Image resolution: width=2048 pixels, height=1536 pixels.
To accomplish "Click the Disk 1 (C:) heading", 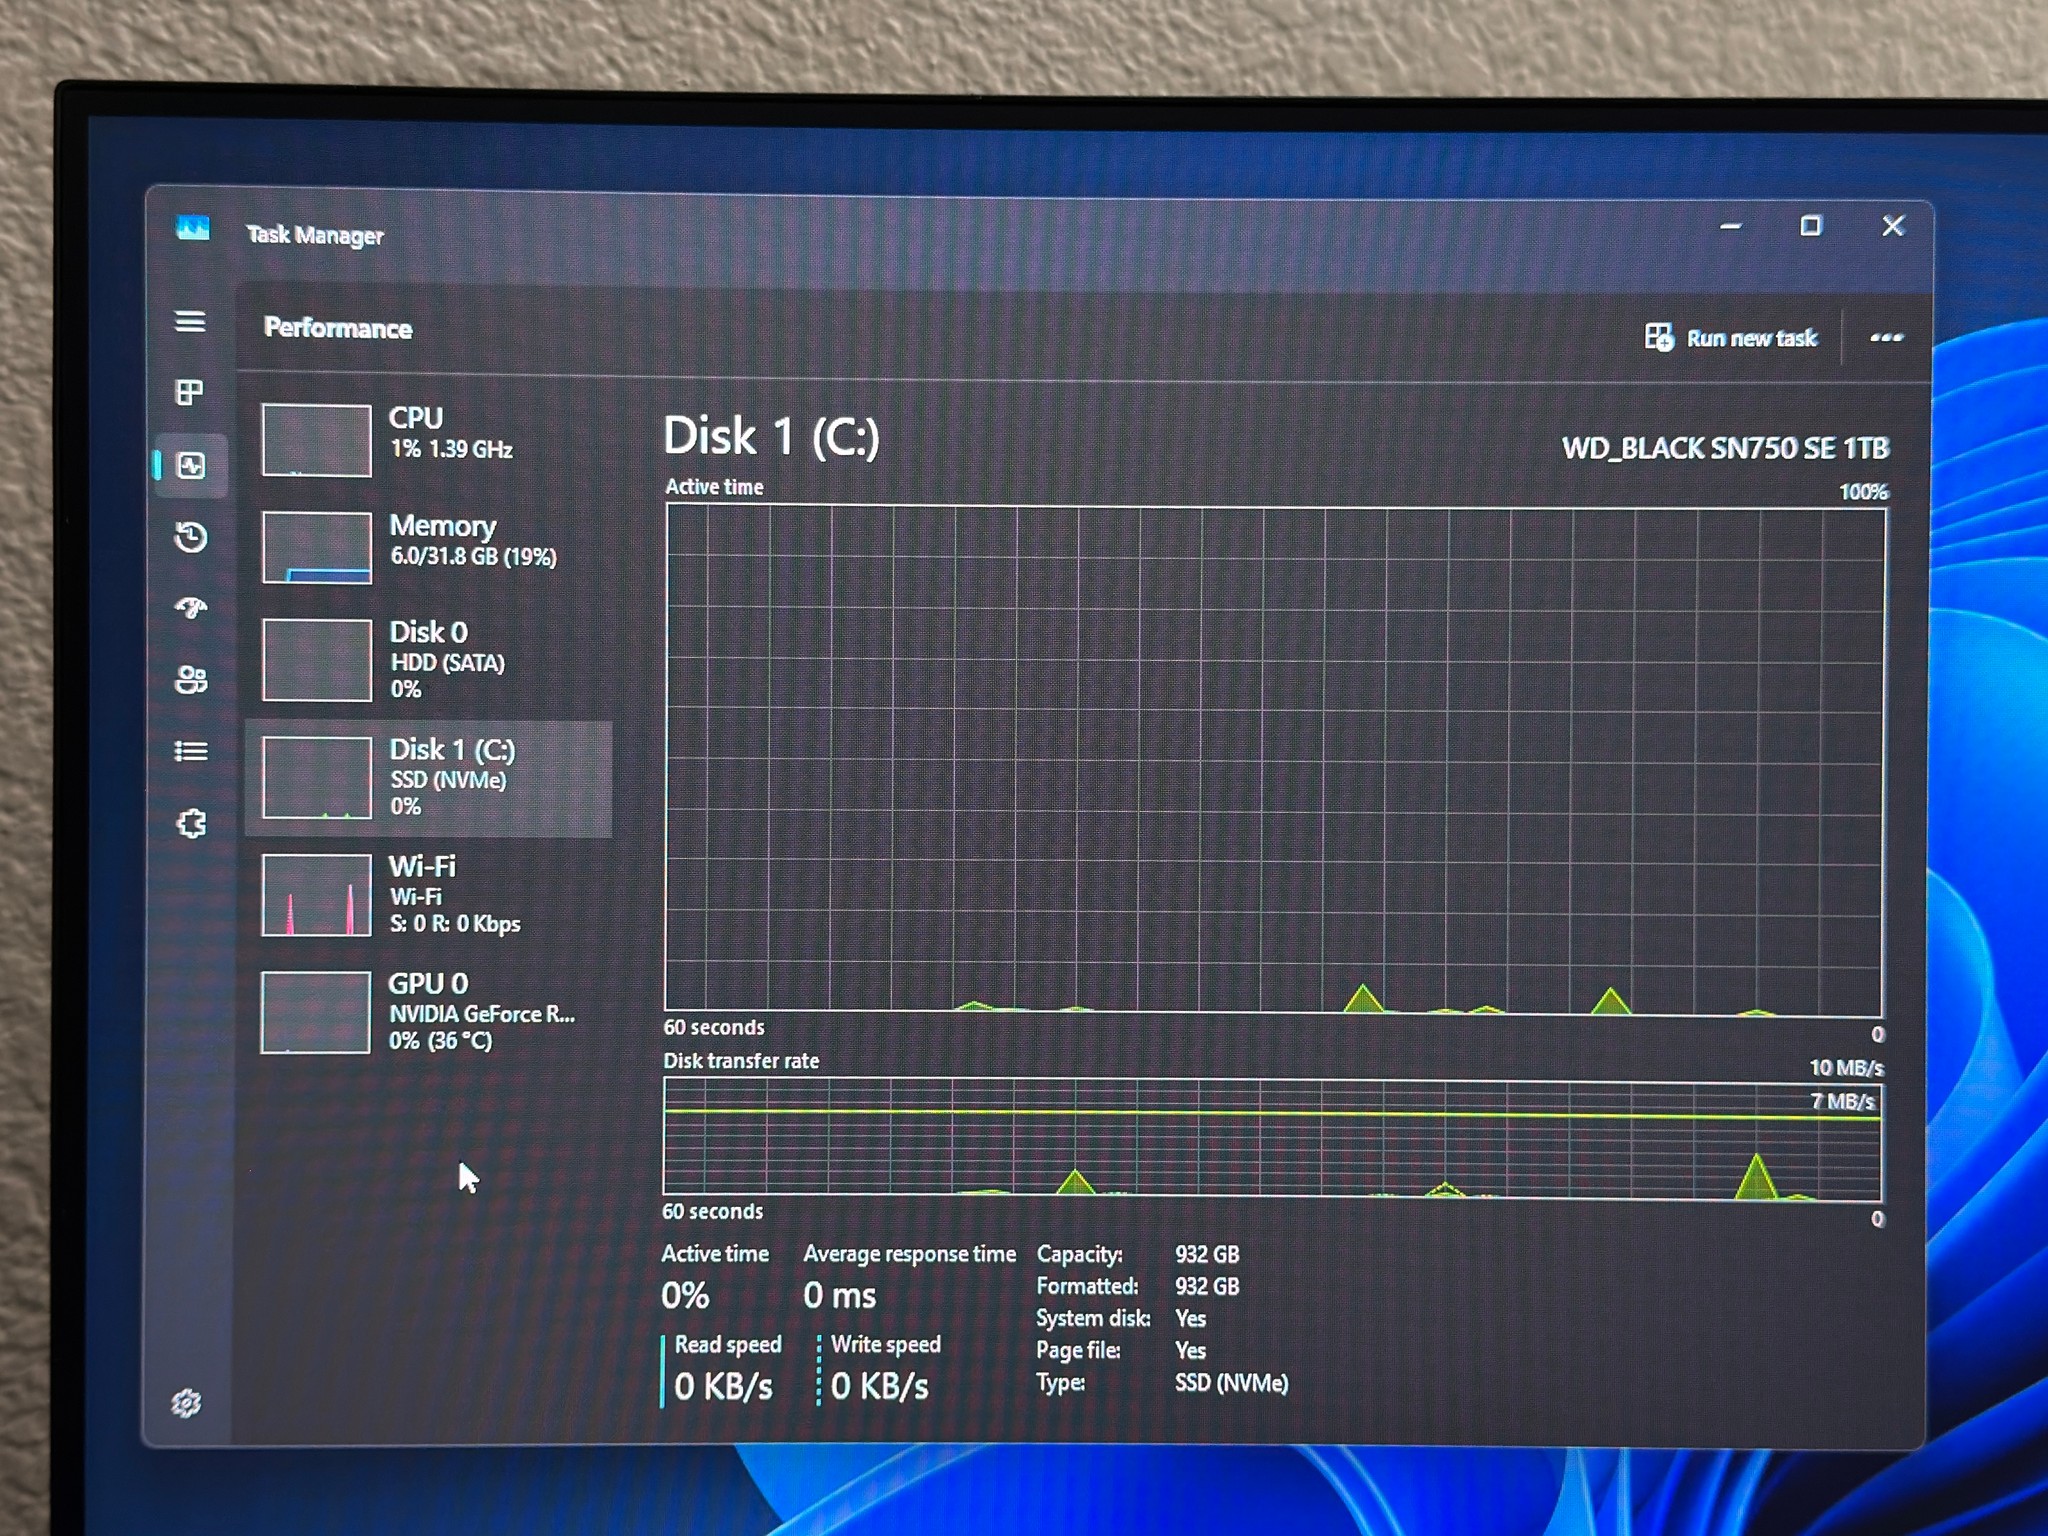I will pos(771,437).
